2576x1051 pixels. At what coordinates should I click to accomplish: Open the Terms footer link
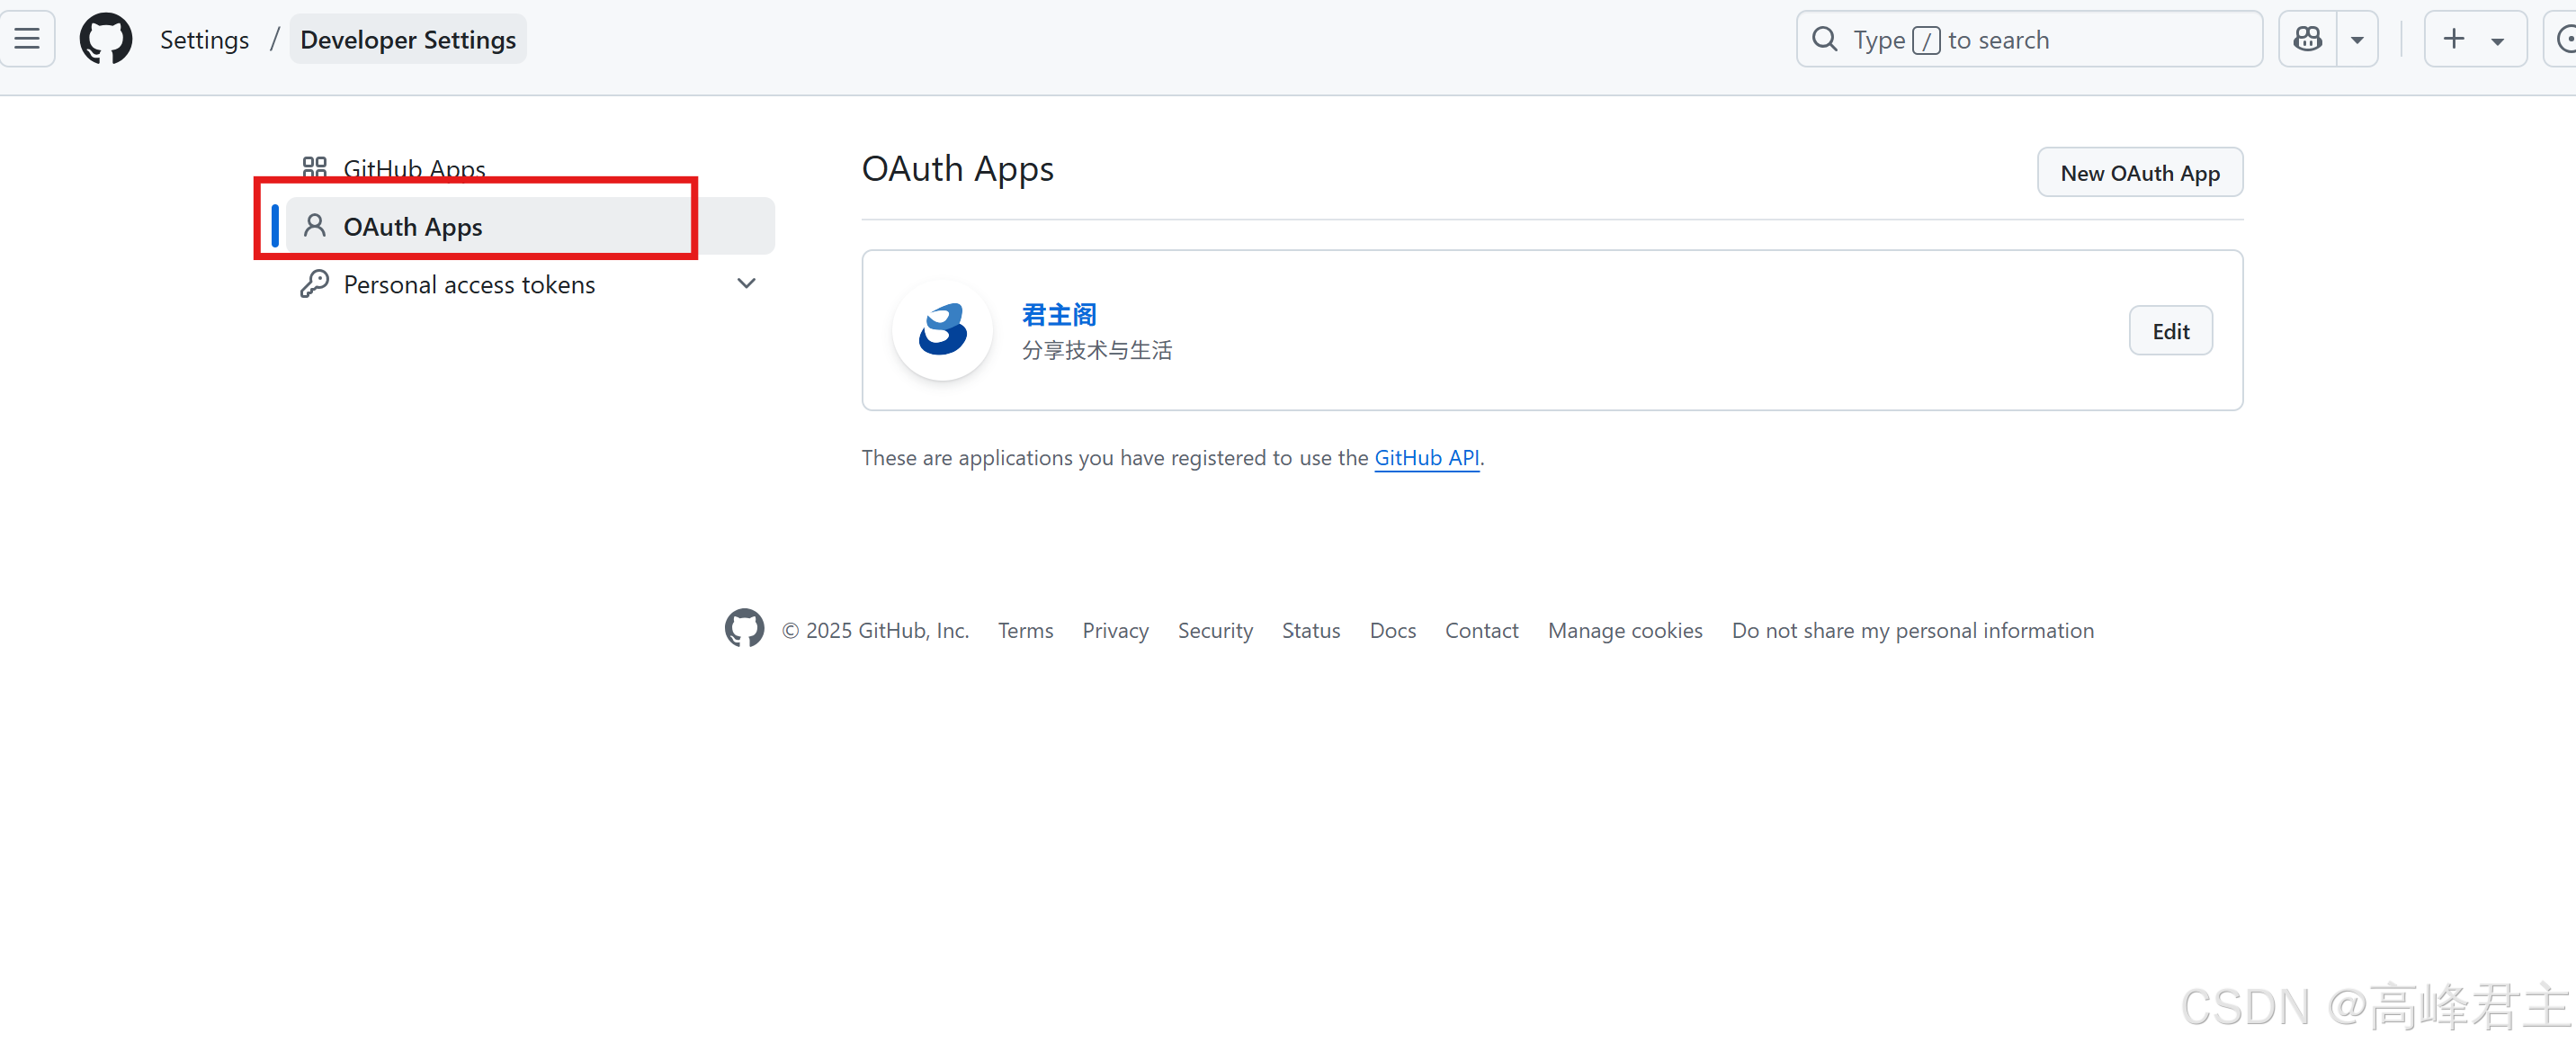1025,630
